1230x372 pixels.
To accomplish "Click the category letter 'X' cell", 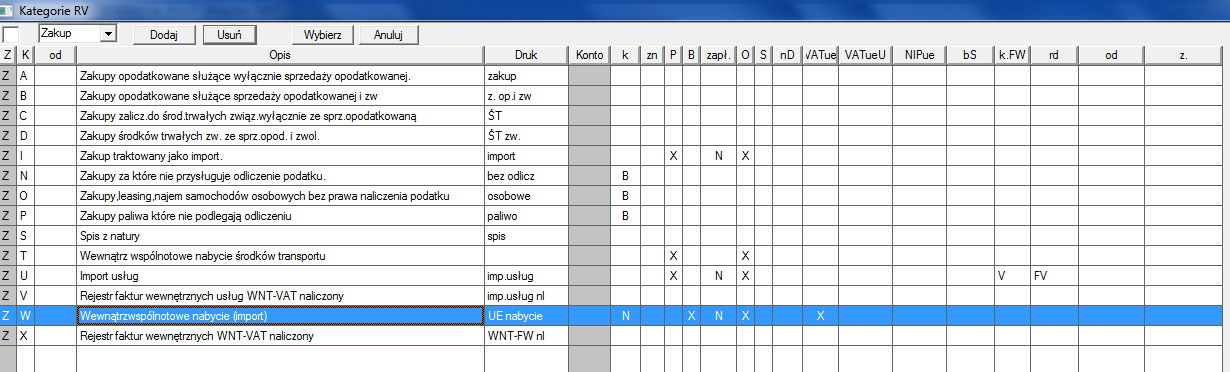I will [25, 335].
